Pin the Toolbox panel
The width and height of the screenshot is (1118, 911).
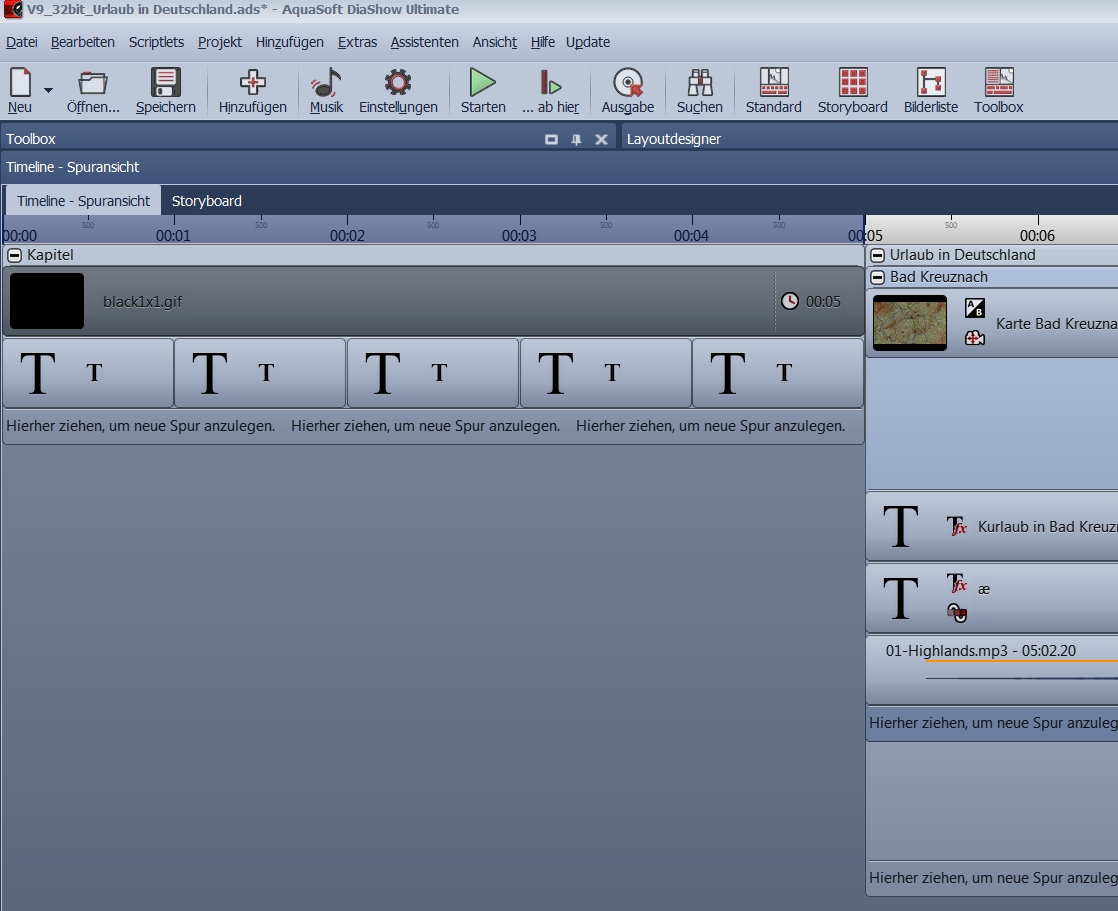(576, 140)
